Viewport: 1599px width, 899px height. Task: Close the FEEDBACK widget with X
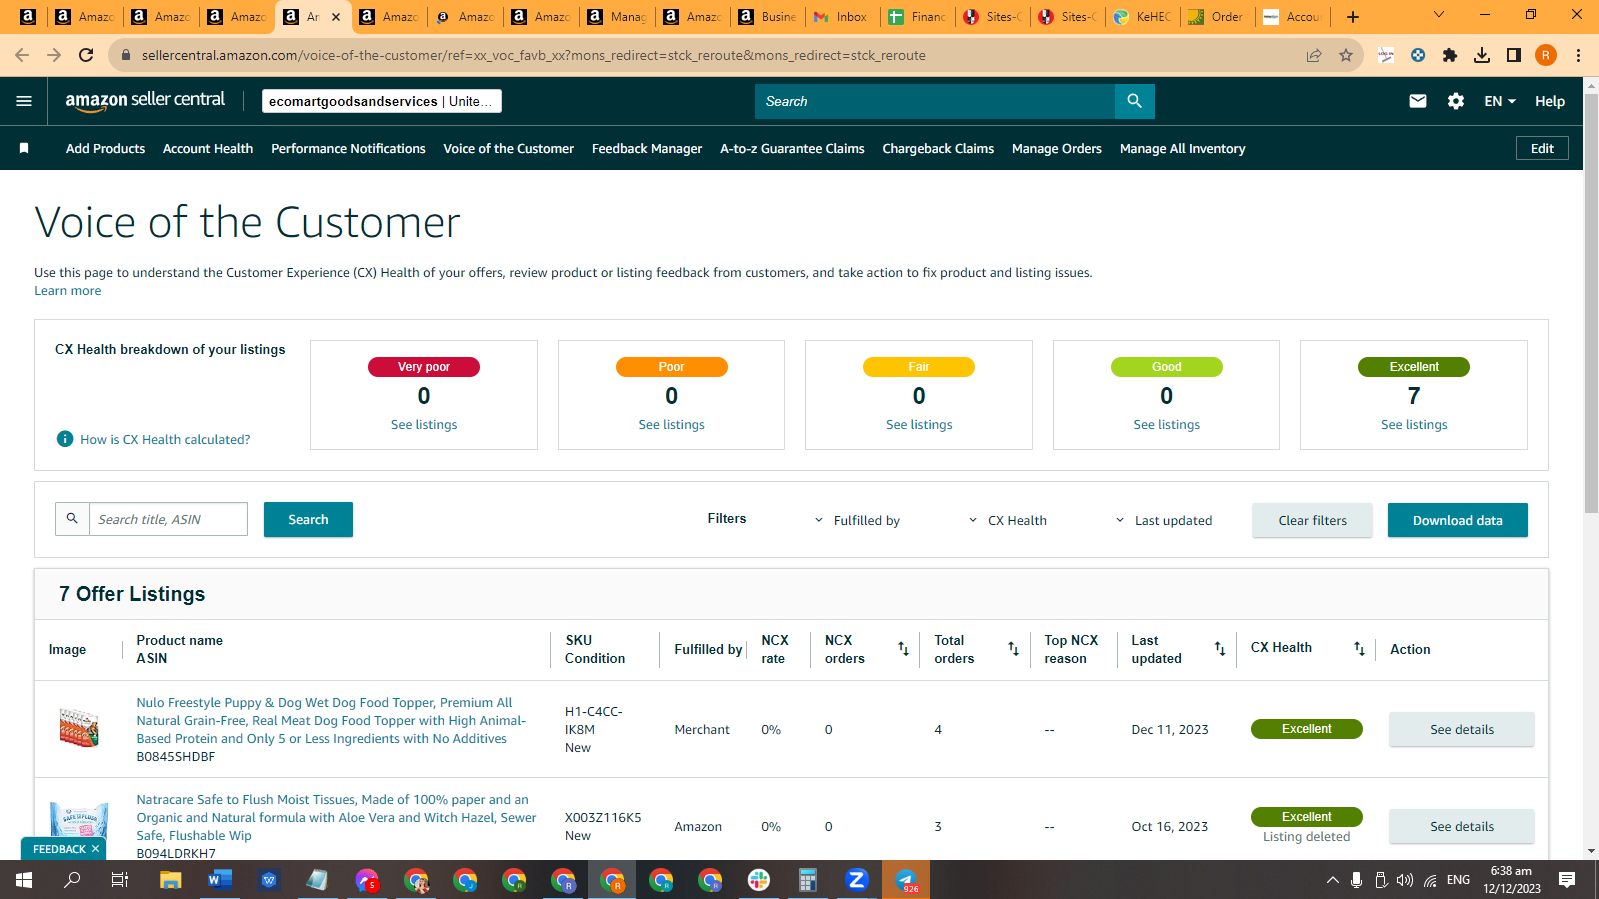(95, 849)
